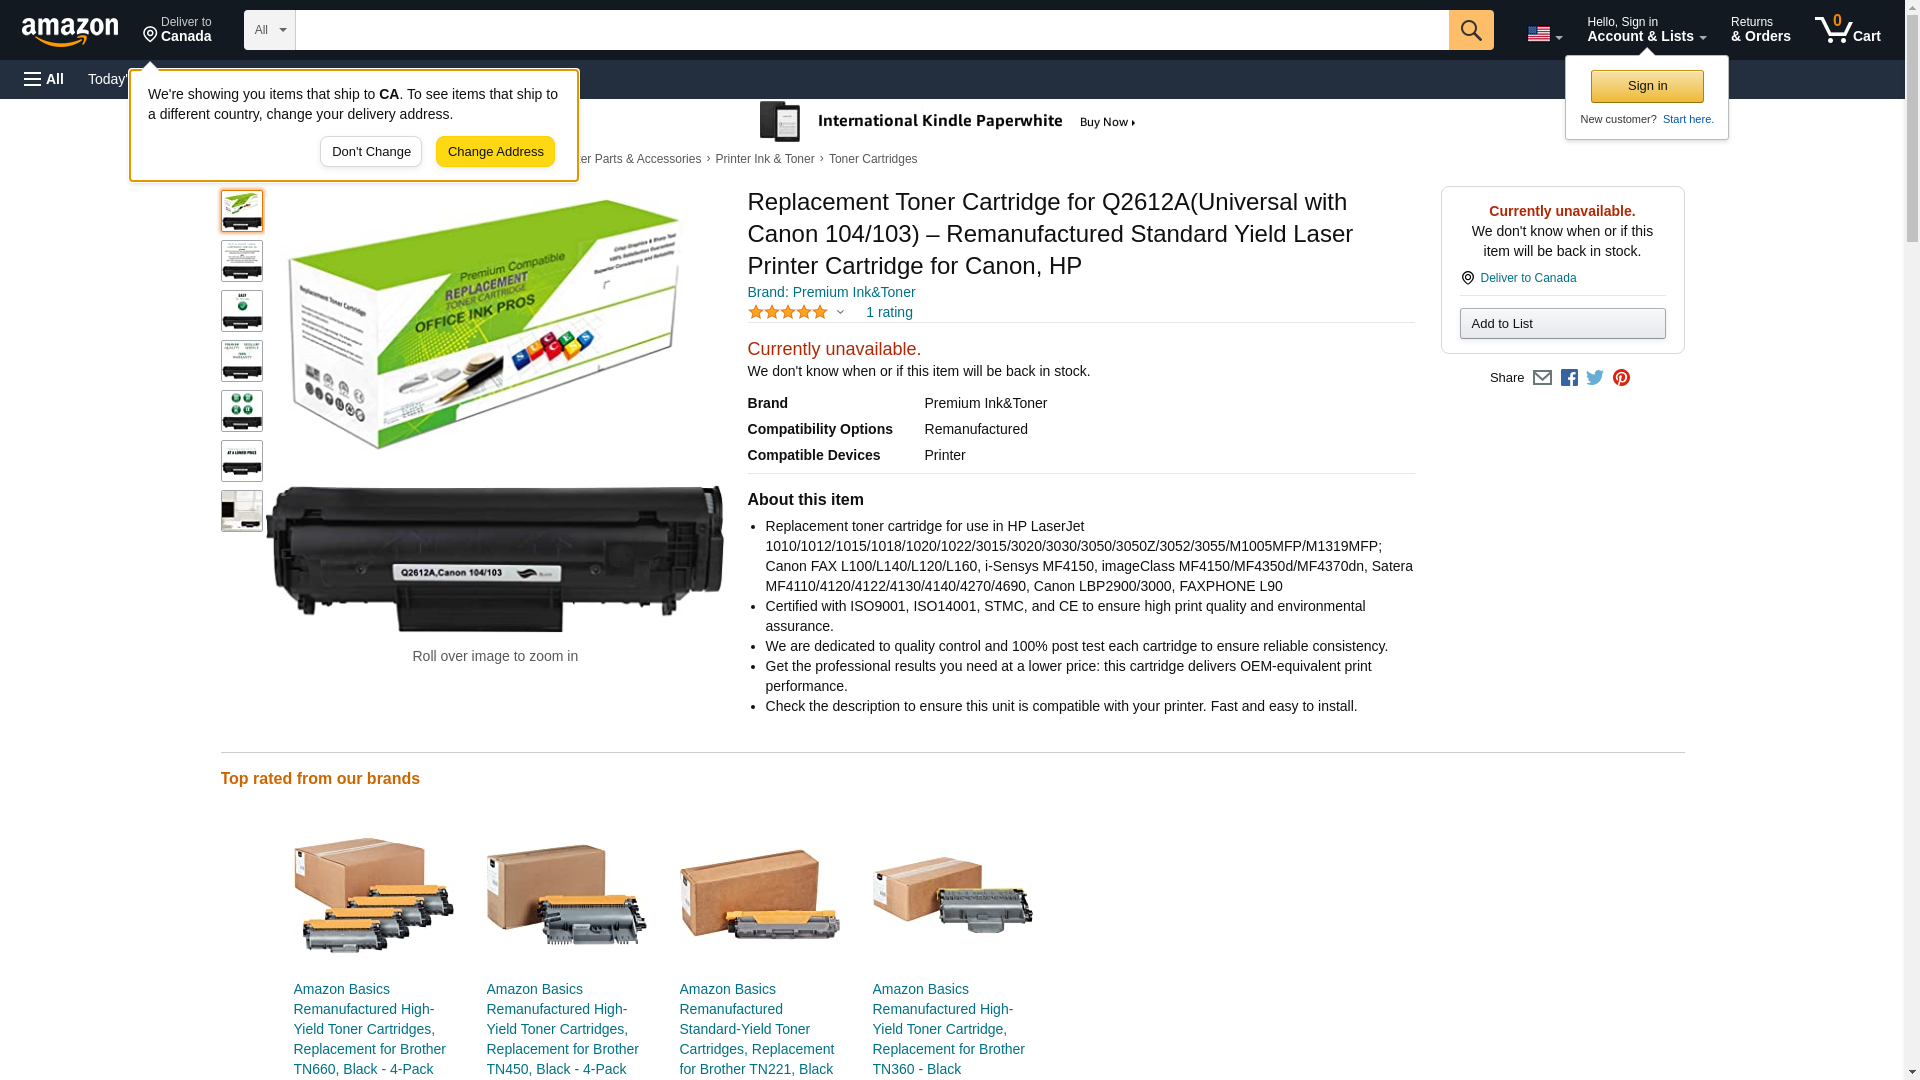Image resolution: width=1920 pixels, height=1080 pixels.
Task: Open the search category All dropdown
Action: coord(270,30)
